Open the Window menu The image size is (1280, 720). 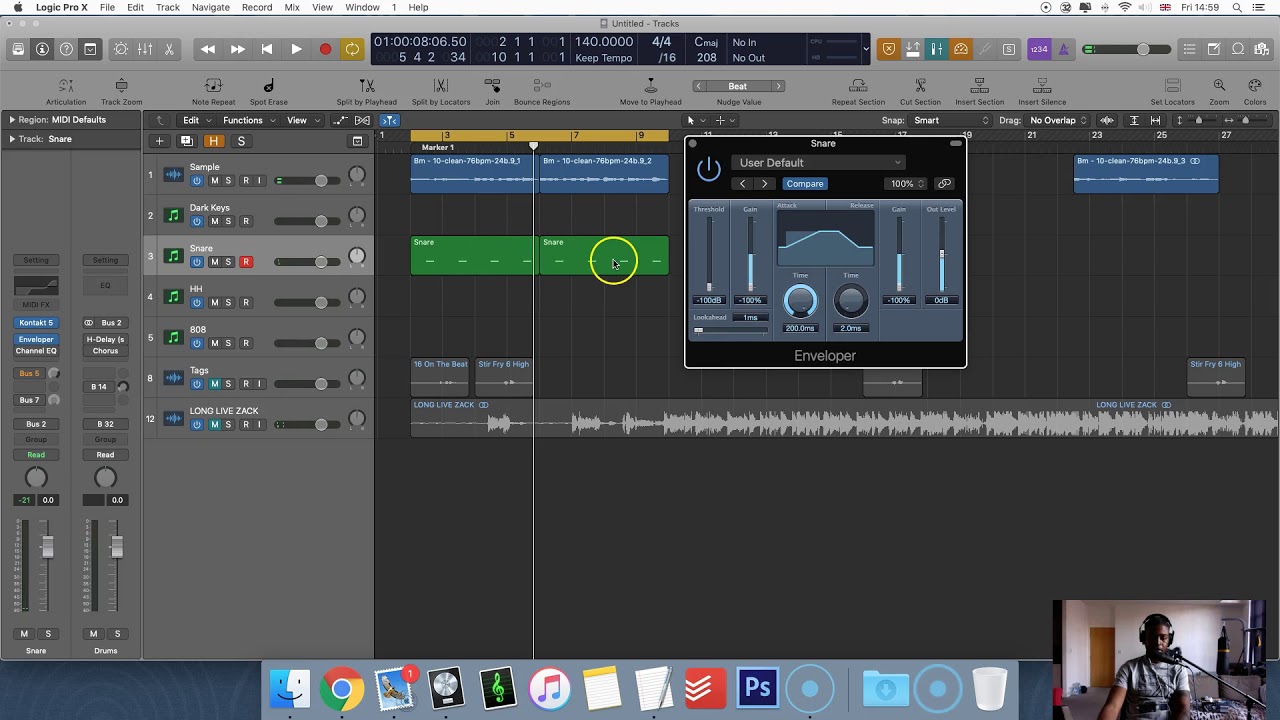[362, 7]
